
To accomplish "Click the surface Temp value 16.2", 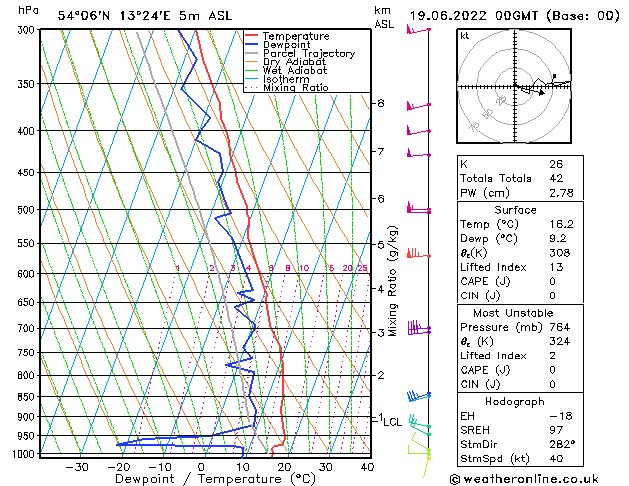I will (561, 224).
